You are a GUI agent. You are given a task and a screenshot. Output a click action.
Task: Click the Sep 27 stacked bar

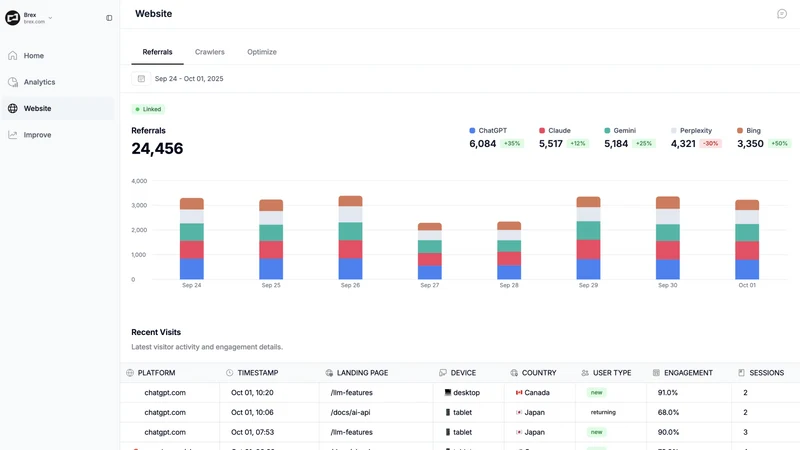coord(430,251)
